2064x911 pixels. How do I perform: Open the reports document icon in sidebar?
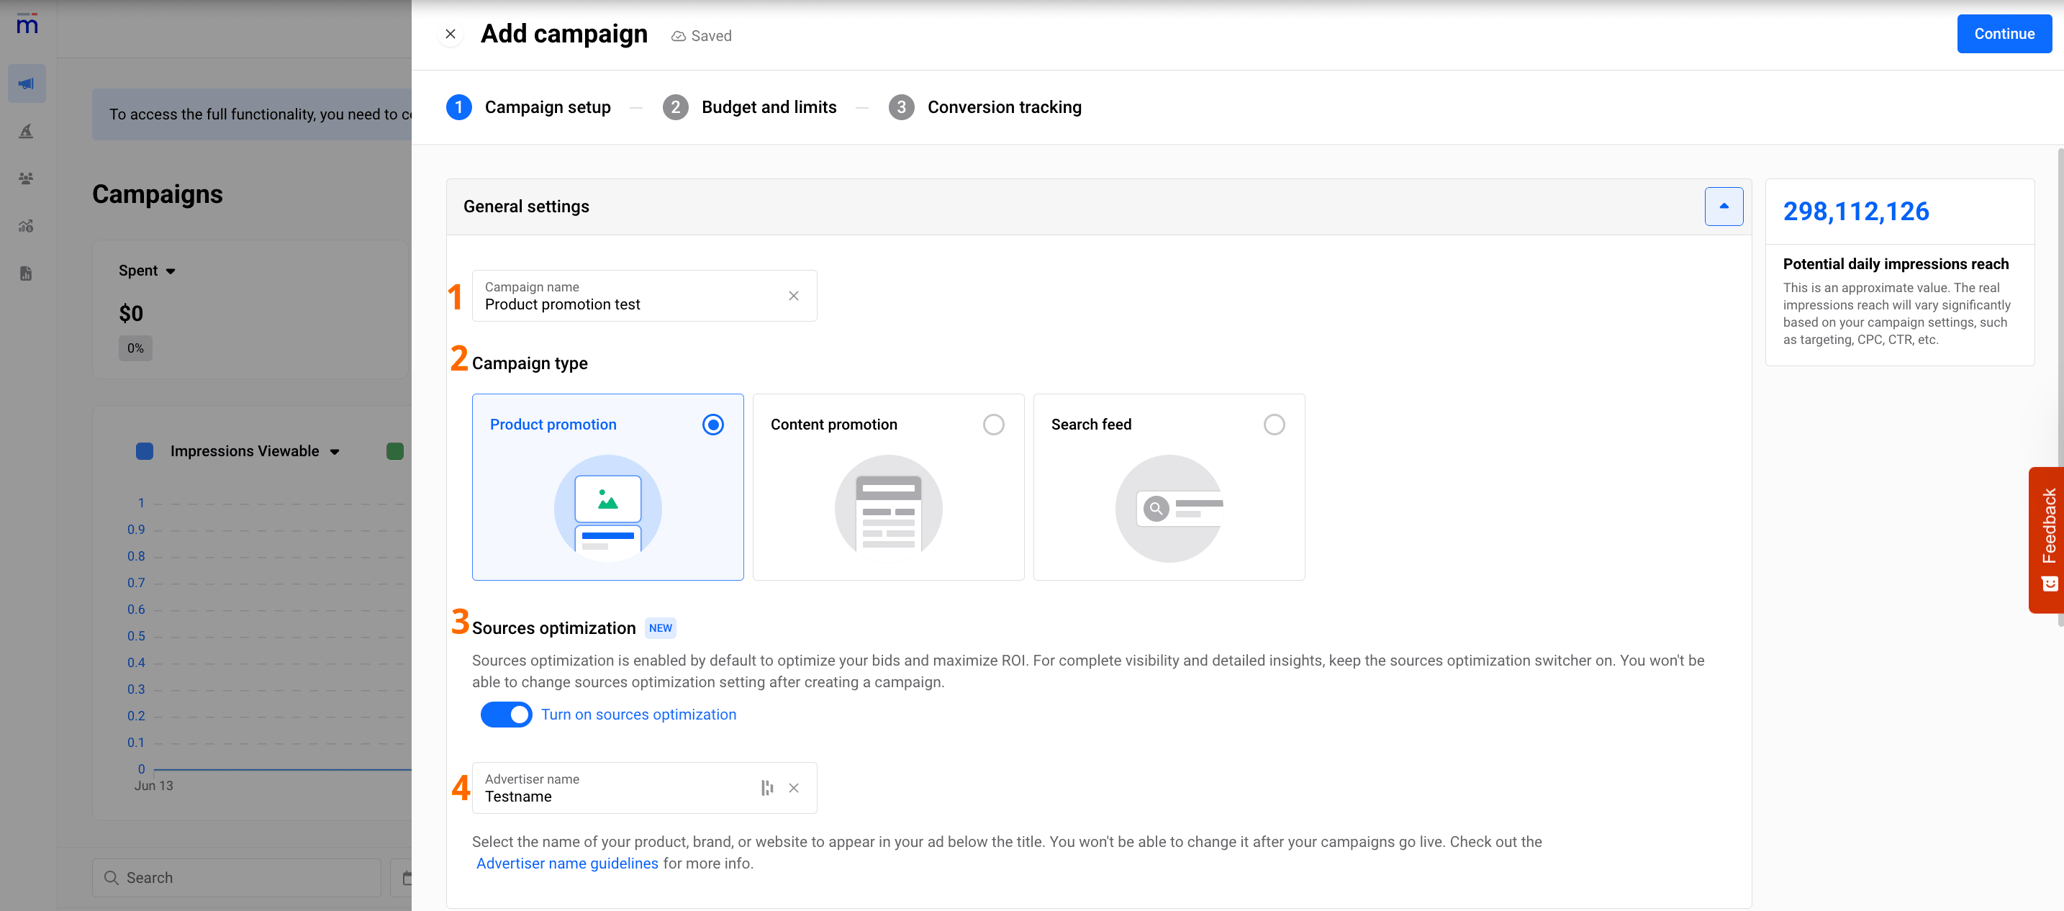point(25,273)
